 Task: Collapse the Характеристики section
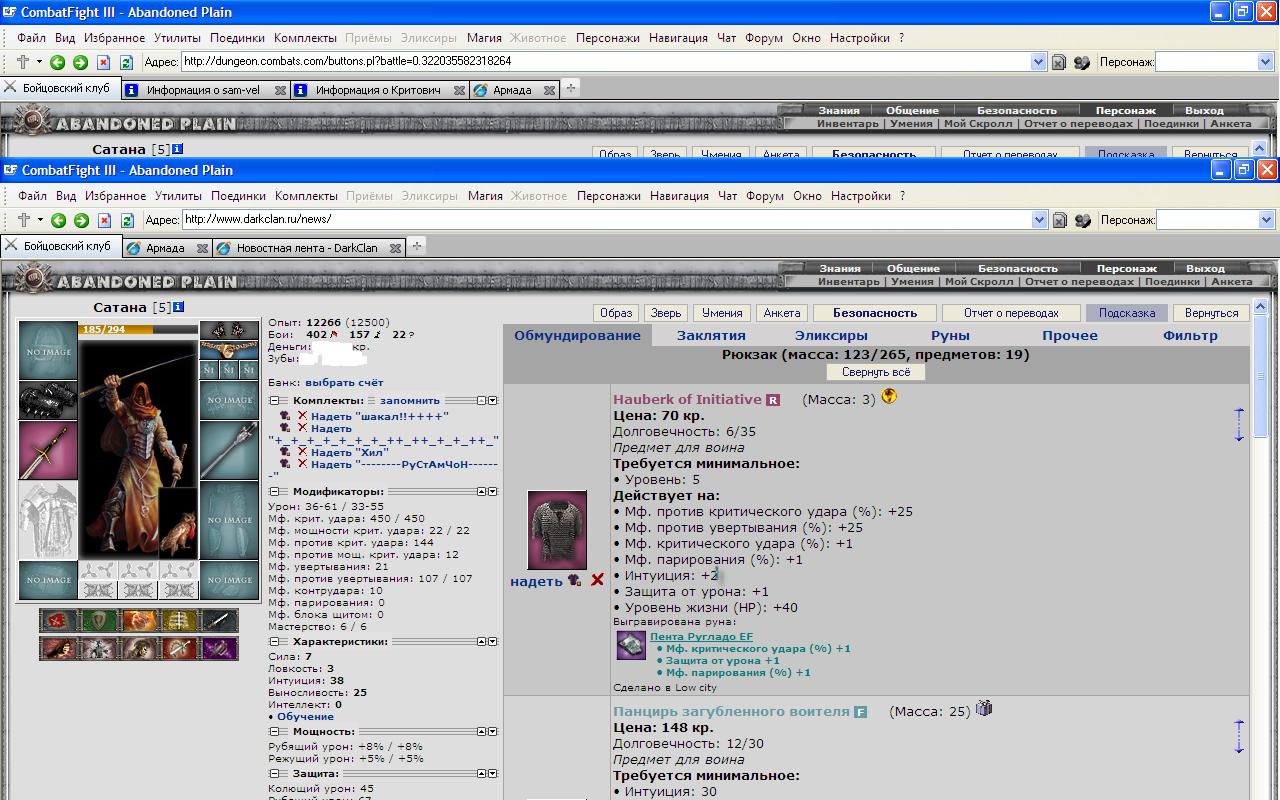point(274,642)
